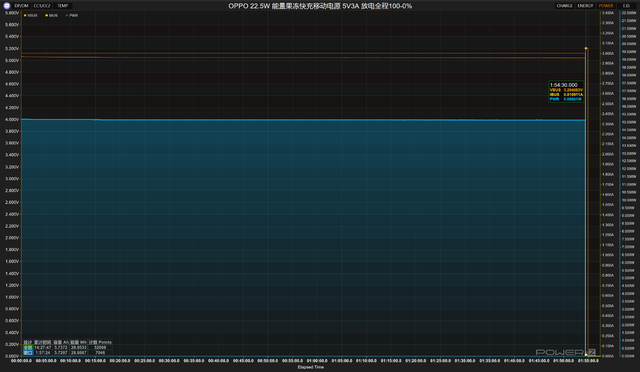Click the 5.800V voltage axis label

click(x=12, y=13)
